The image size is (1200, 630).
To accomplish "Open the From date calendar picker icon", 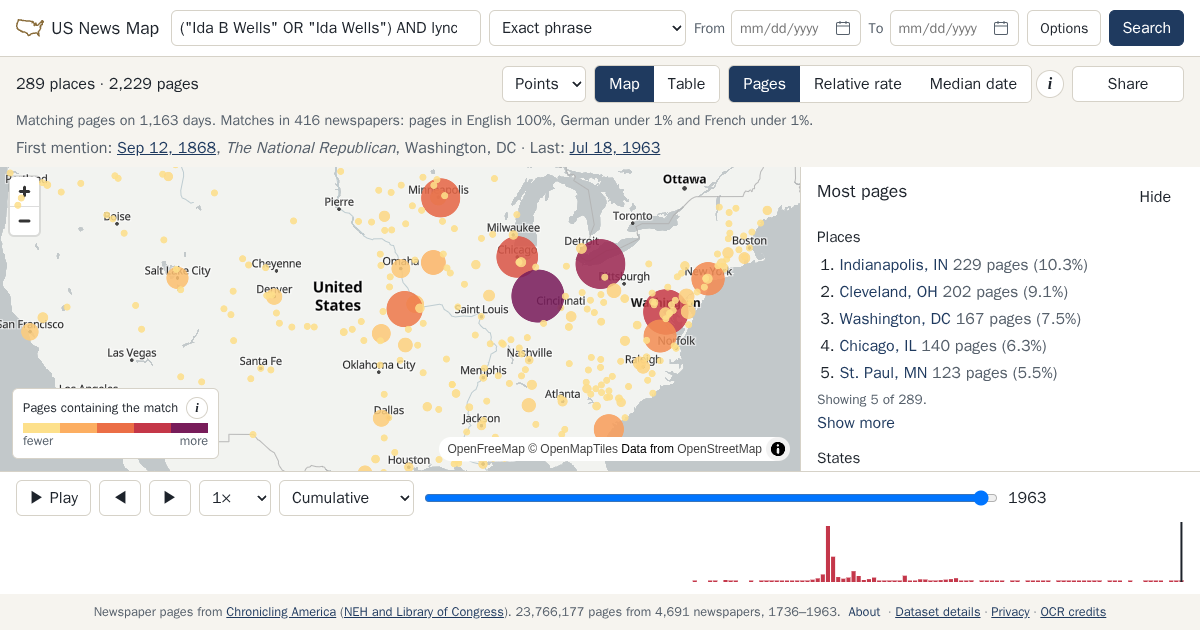I will (843, 28).
